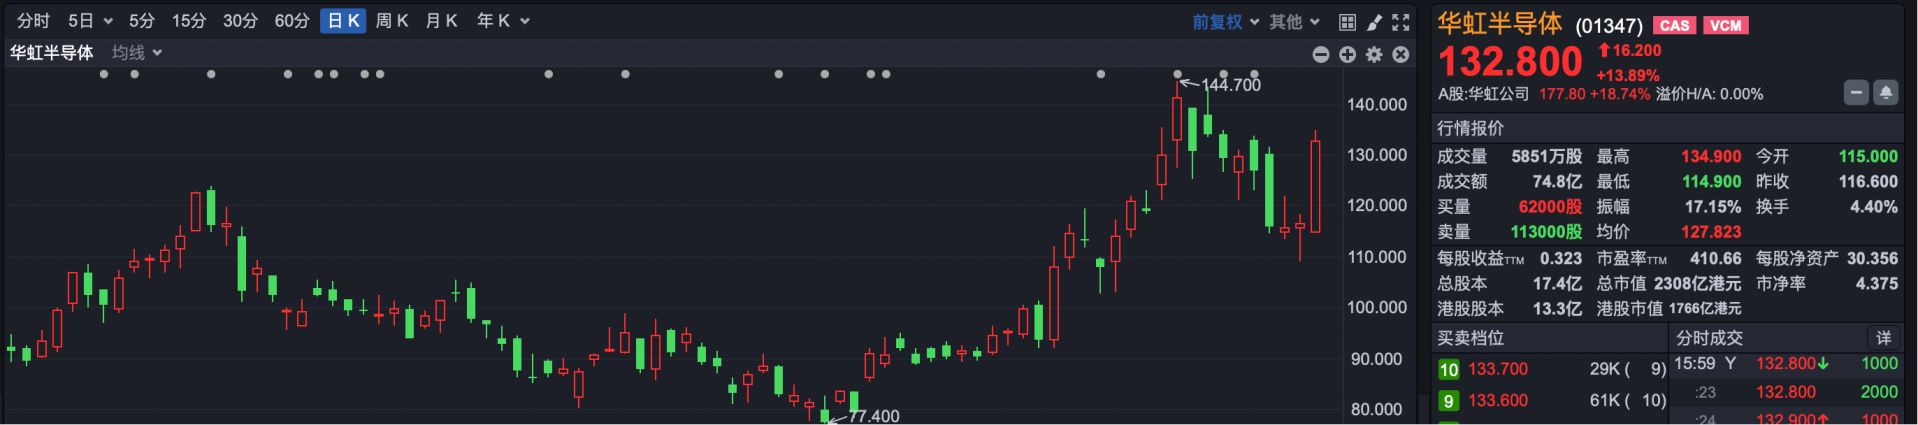Click the 140.000 price axis label
This screenshot has width=1918, height=425.
[1376, 104]
